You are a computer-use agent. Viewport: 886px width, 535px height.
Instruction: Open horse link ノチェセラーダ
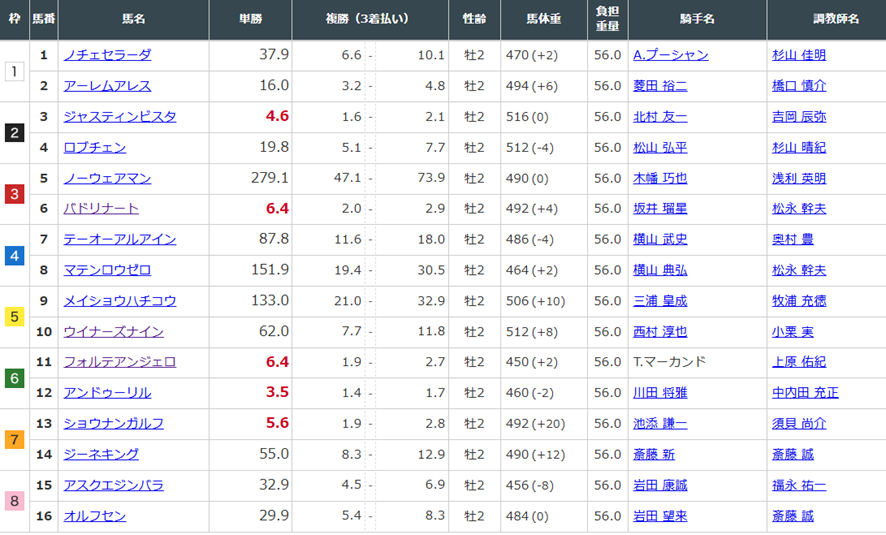click(107, 55)
